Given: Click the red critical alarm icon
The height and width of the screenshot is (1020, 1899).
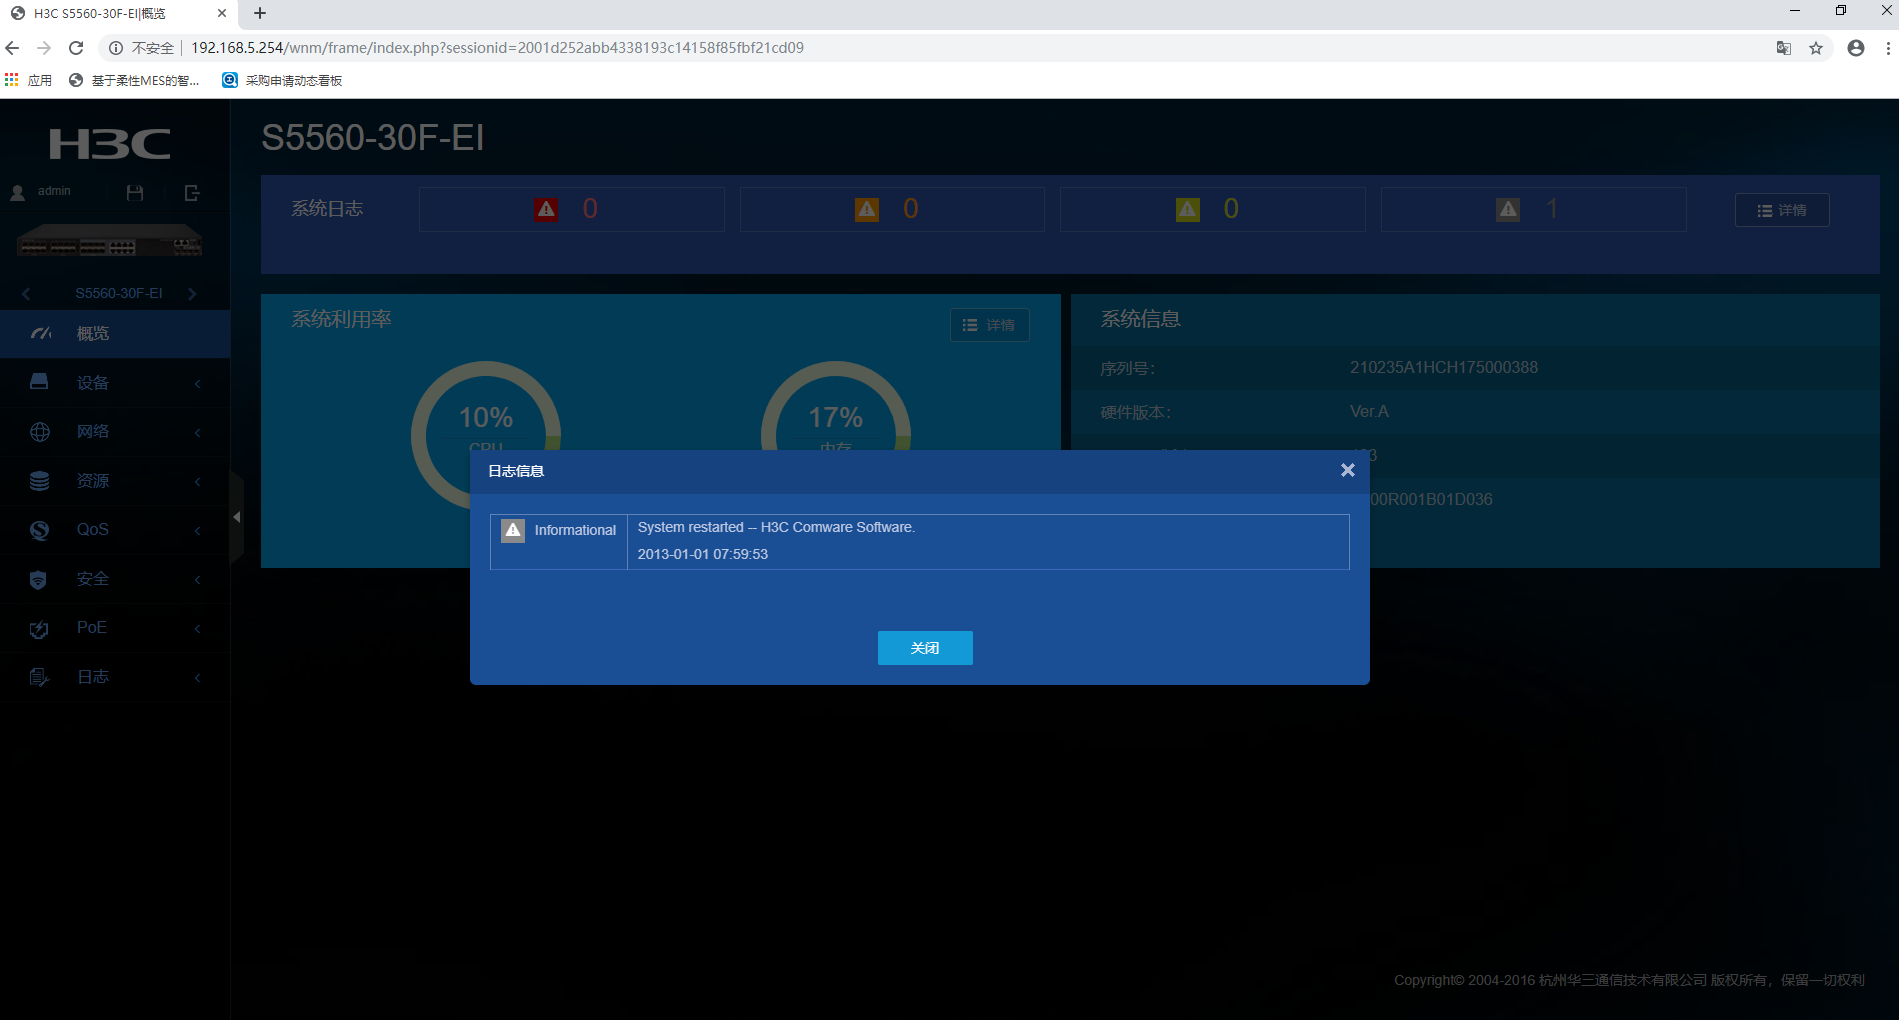Looking at the screenshot, I should point(546,209).
